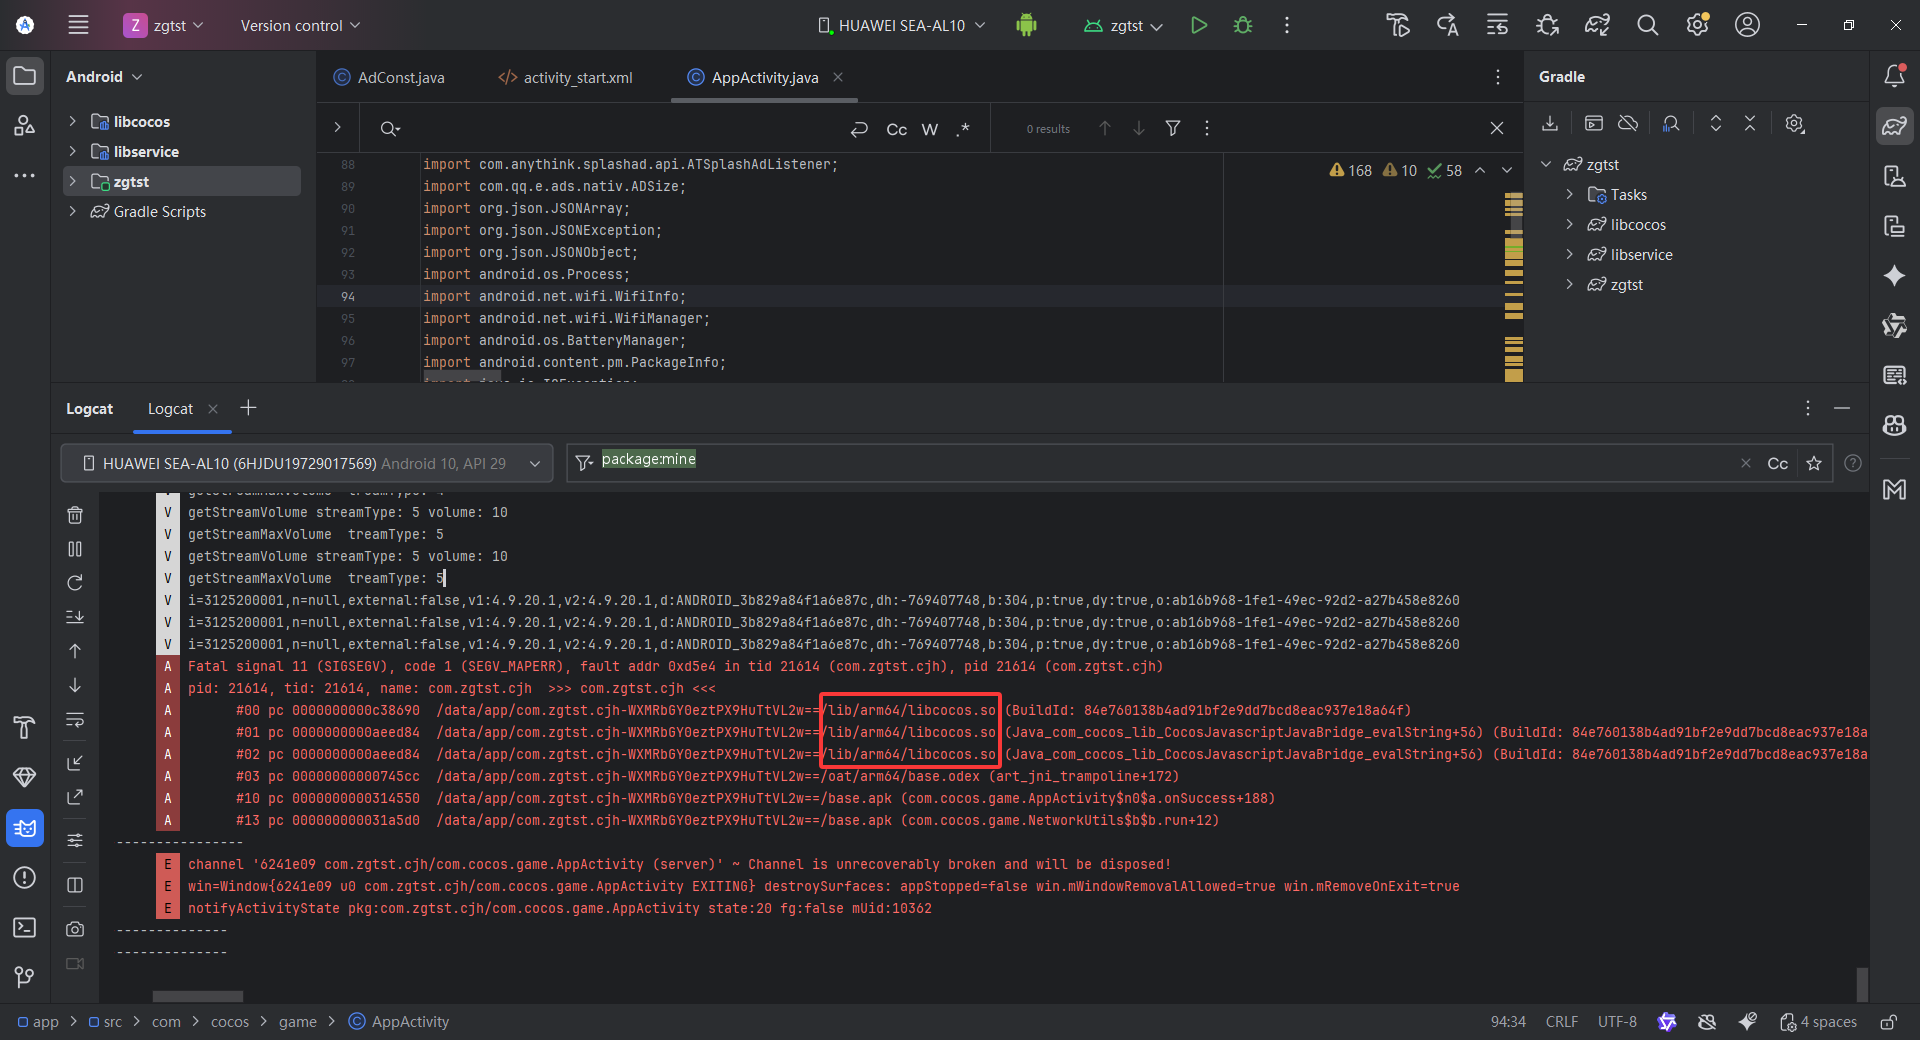The image size is (1920, 1040).
Task: Open the HUAWEI SEA-AL10 Logcat device dropdown
Action: pos(307,464)
